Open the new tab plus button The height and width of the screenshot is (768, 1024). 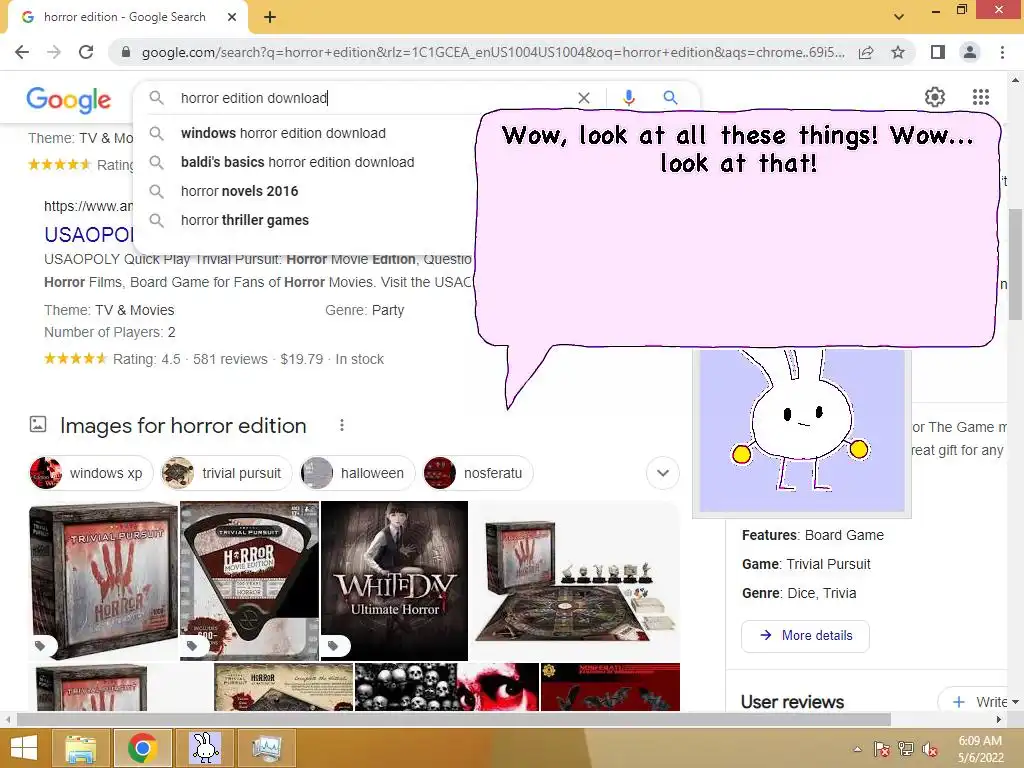(270, 17)
